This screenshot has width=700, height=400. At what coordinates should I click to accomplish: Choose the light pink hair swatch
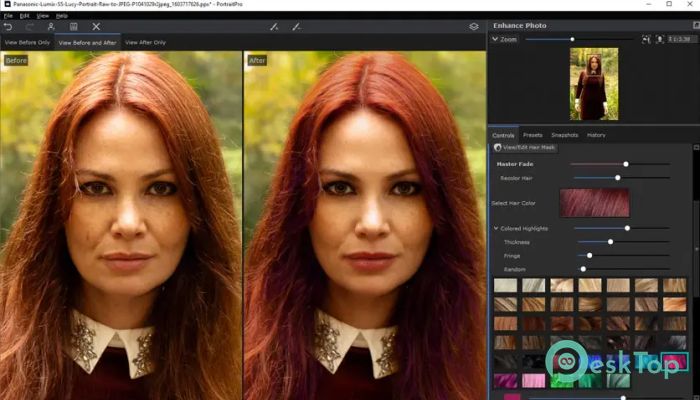(x=534, y=381)
